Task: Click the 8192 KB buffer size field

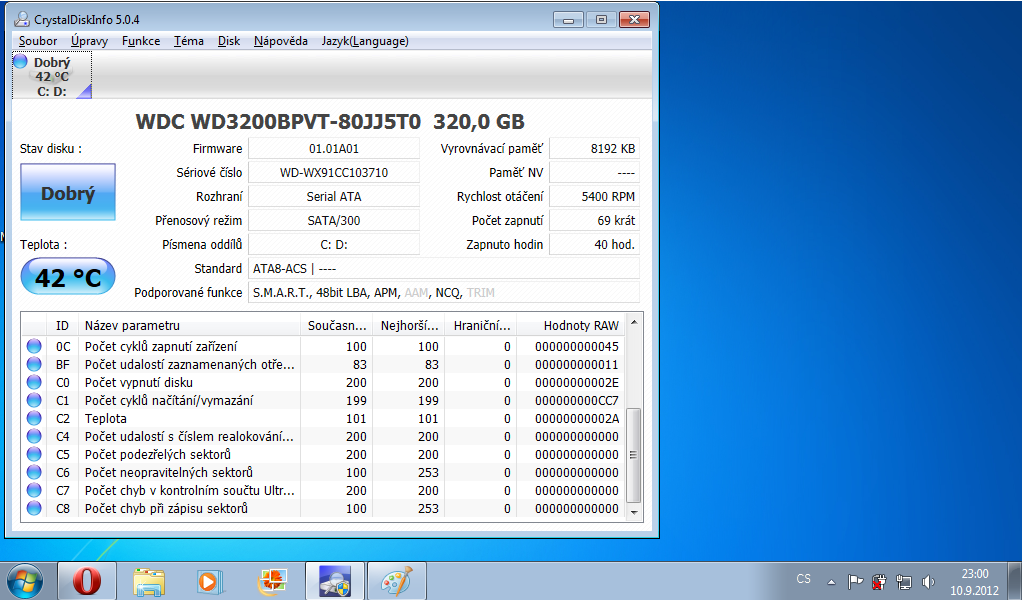Action: 594,149
